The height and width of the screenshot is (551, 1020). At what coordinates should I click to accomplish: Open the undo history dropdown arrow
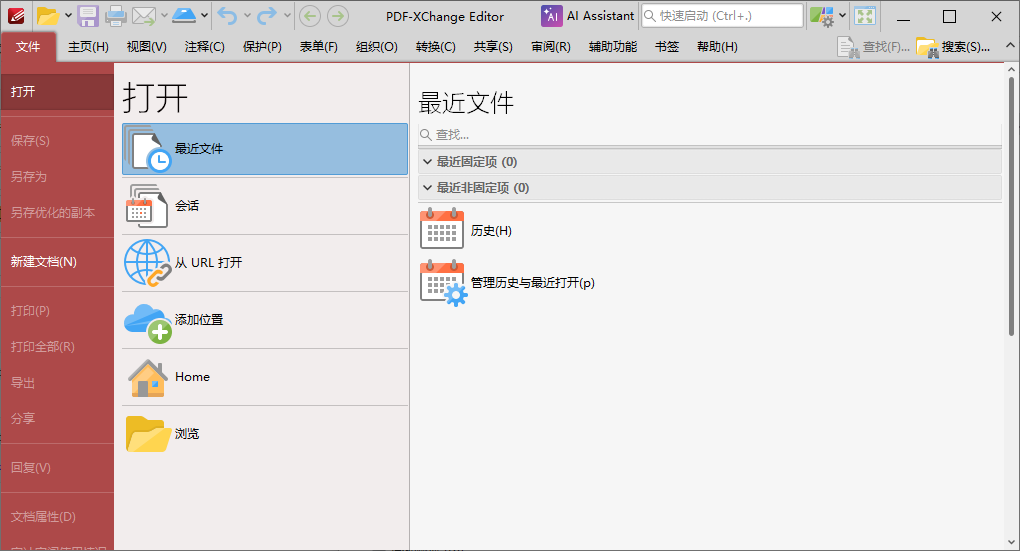coord(247,16)
